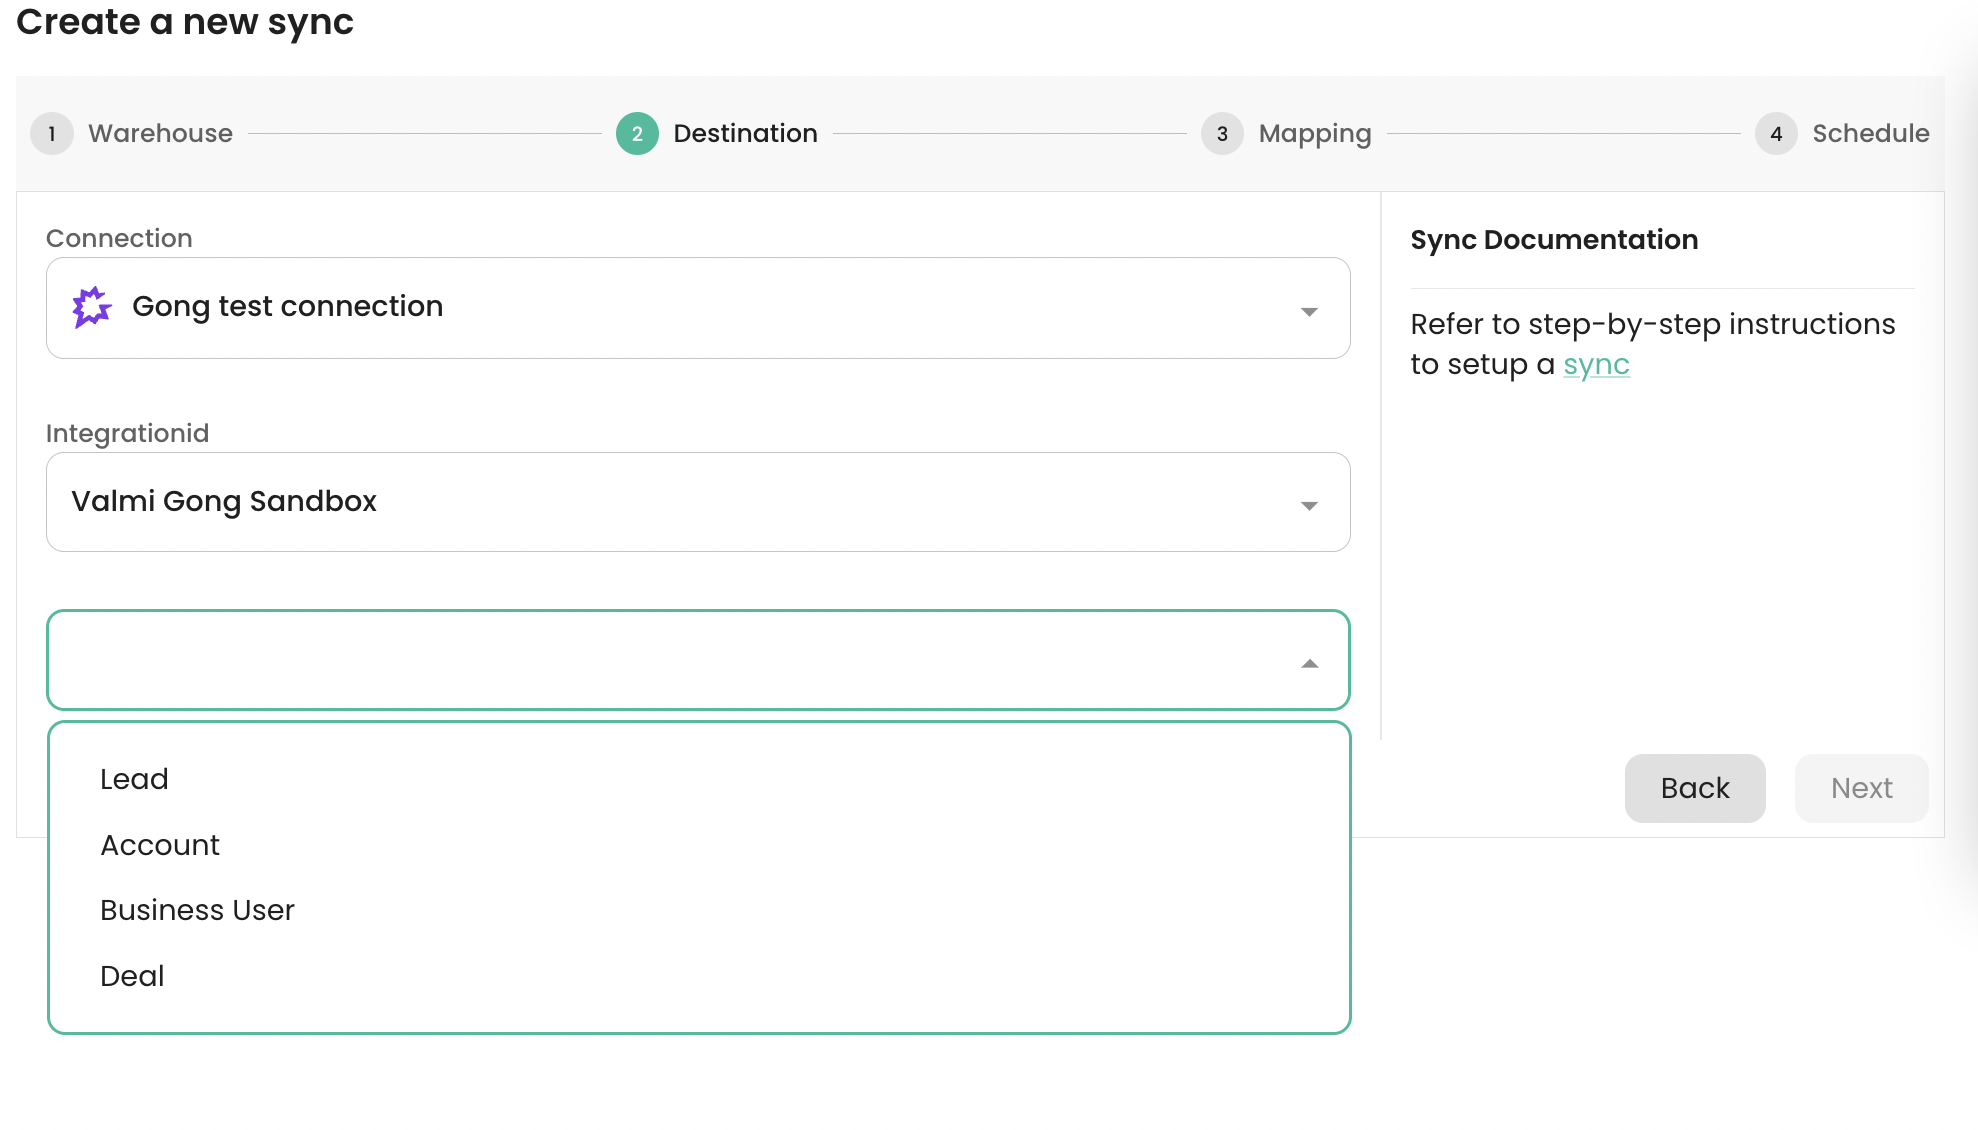Pick Business User from the options
This screenshot has width=1978, height=1130.
197,910
